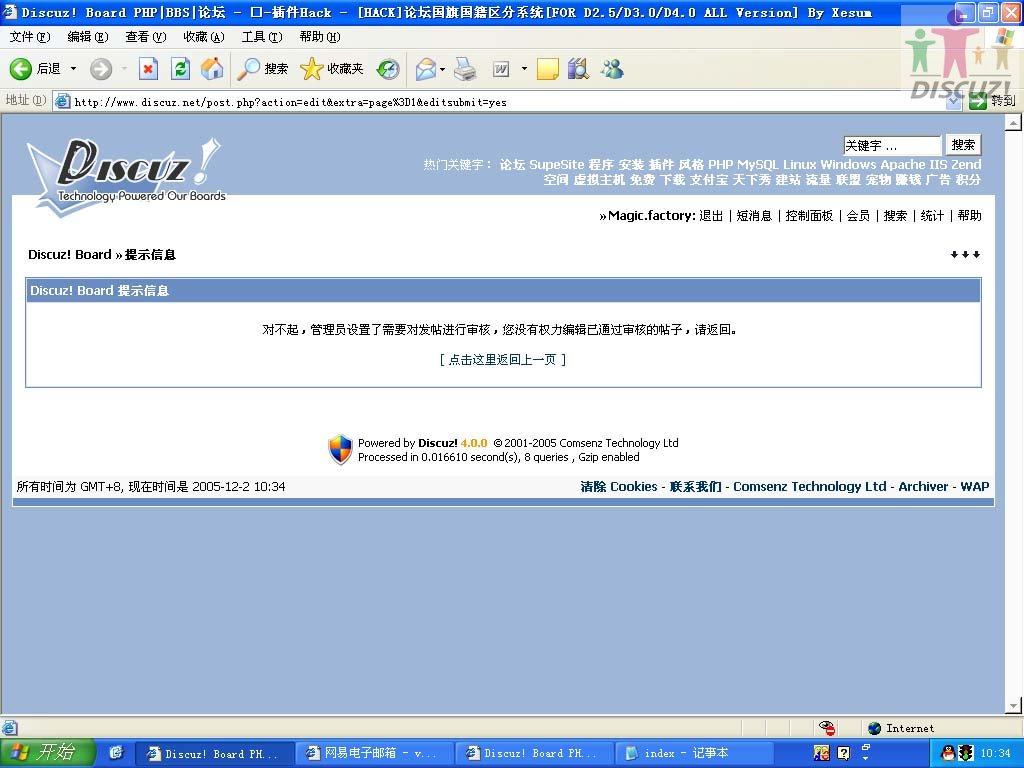The image size is (1024, 768).
Task: Click the 清除 Cookies link
Action: coord(619,487)
